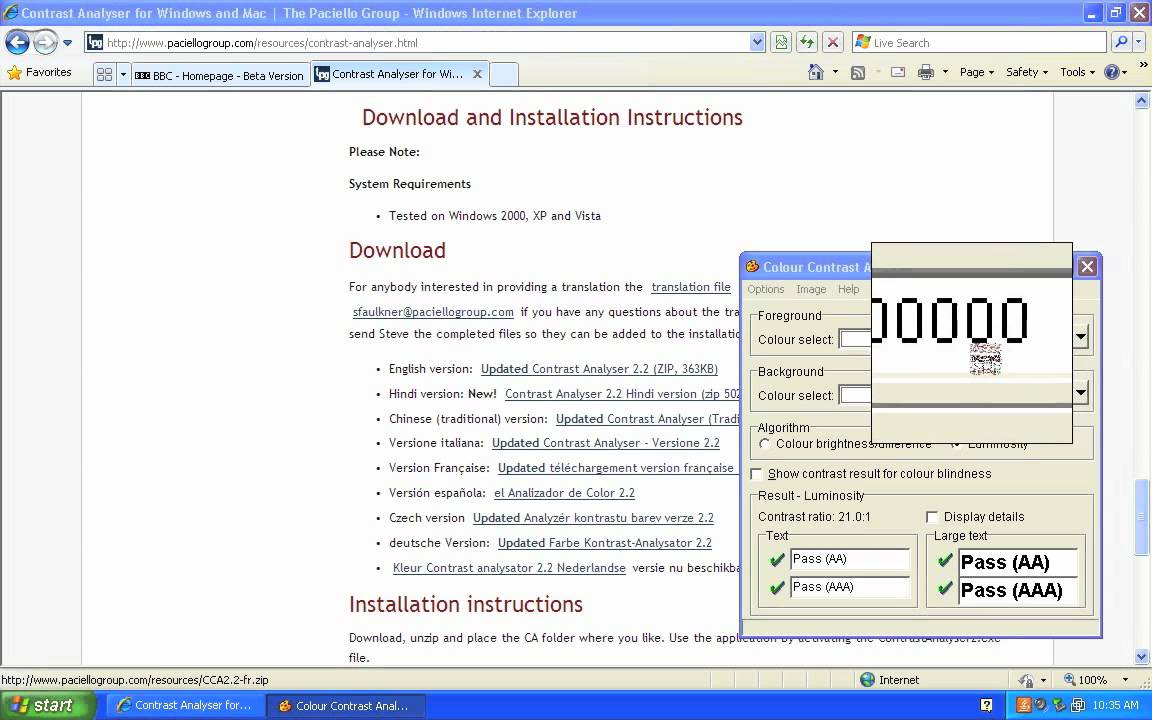This screenshot has height=720, width=1152.
Task: Switch to BBC Homepage Beta Version tab
Action: click(x=219, y=75)
